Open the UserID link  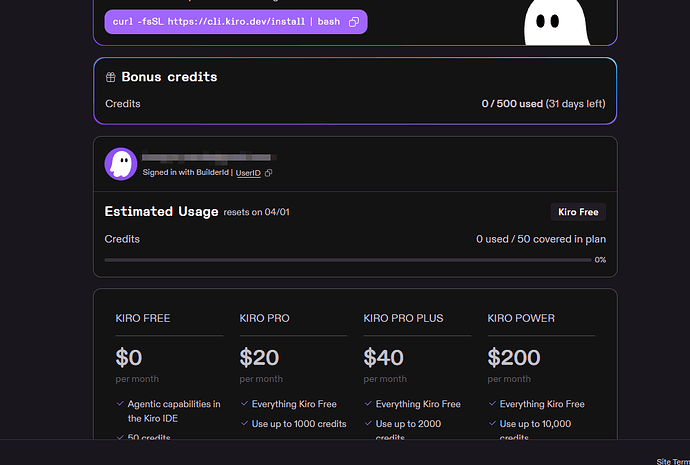pos(248,173)
